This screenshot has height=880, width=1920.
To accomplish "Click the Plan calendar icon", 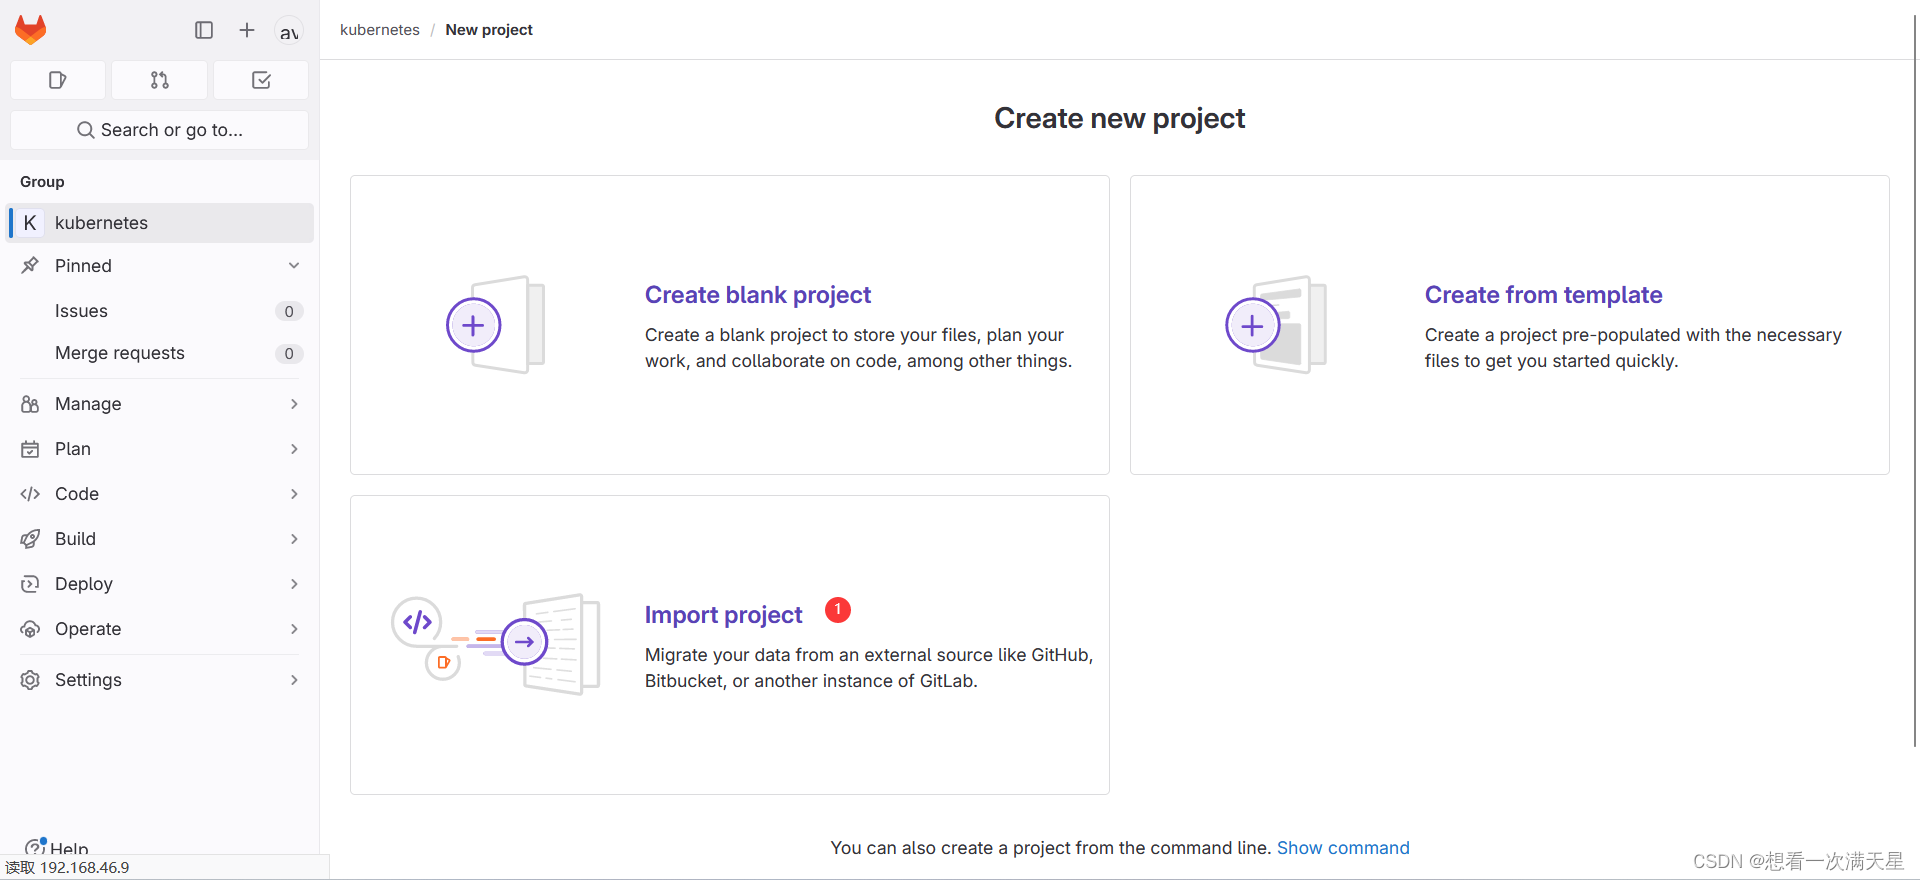I will point(30,449).
